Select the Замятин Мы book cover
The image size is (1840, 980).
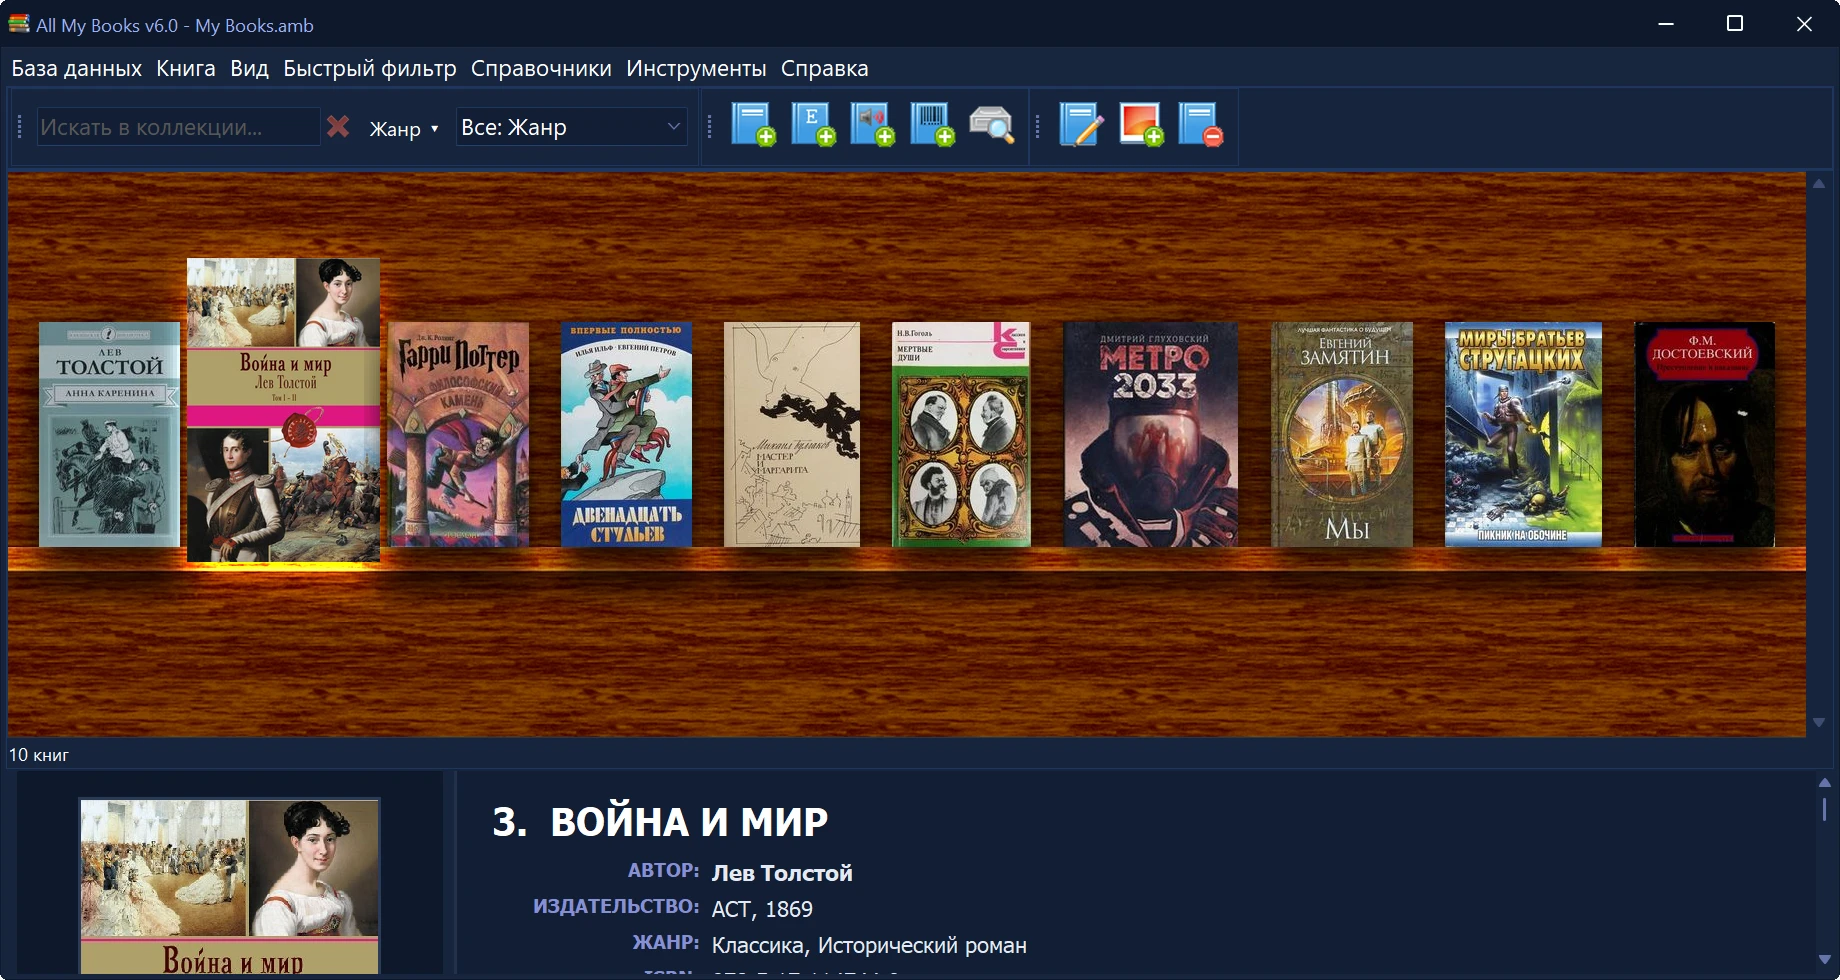1342,434
